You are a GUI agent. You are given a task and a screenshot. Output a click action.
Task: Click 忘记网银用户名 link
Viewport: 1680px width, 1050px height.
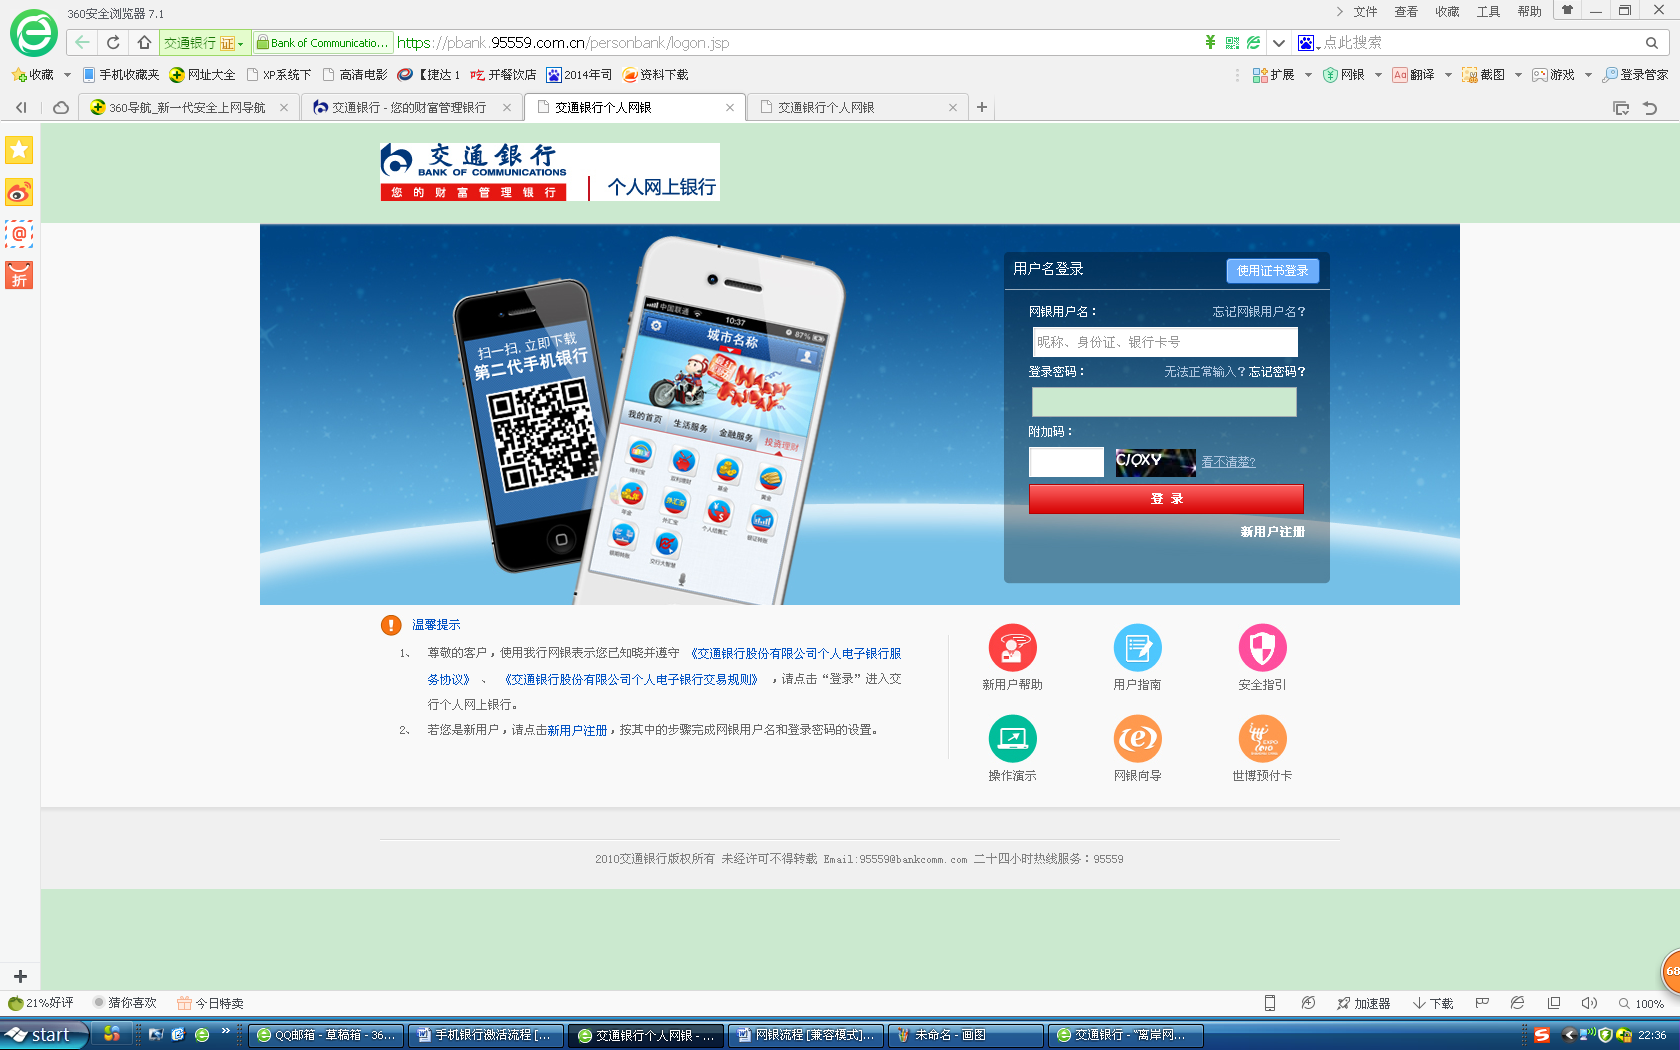(x=1259, y=312)
